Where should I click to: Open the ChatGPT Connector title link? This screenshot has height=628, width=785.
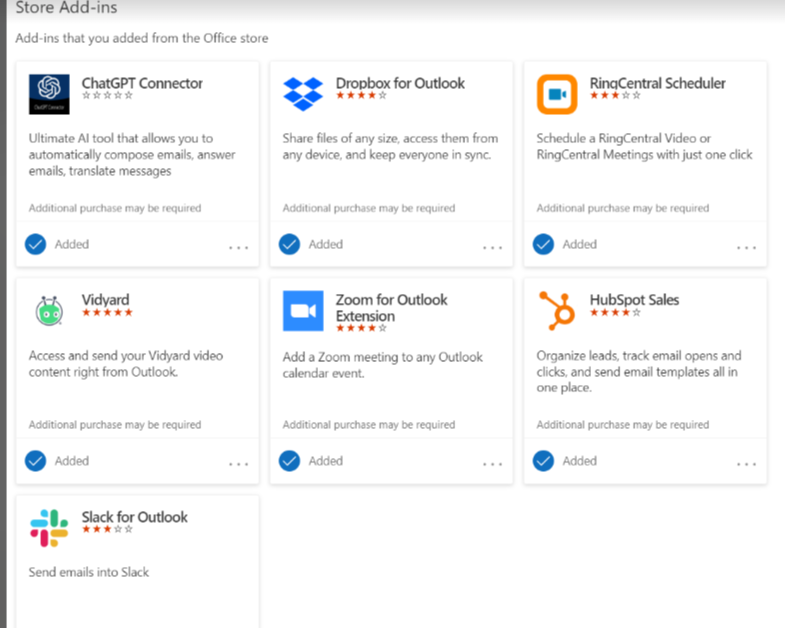[142, 83]
